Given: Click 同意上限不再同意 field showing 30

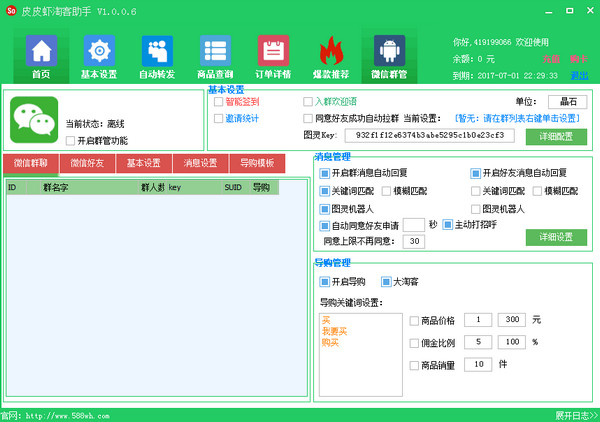Looking at the screenshot, I should pyautogui.click(x=414, y=241).
